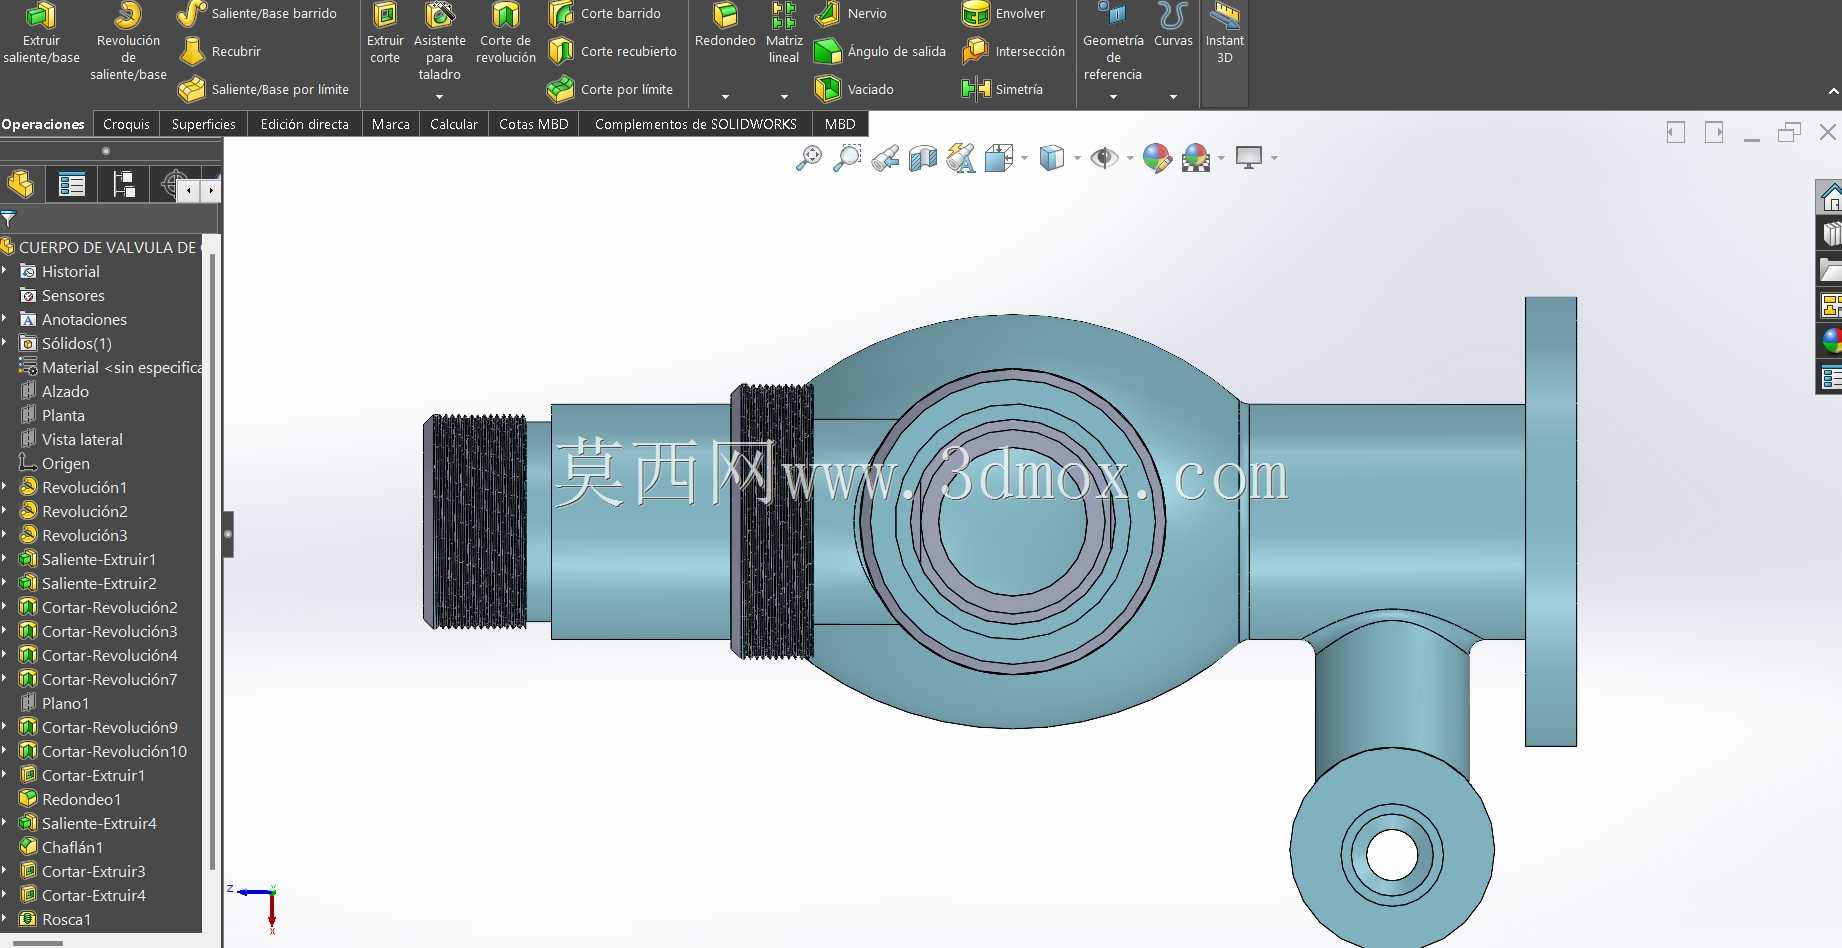This screenshot has width=1842, height=948.
Task: Select Material sin especificar item
Action: 110,367
